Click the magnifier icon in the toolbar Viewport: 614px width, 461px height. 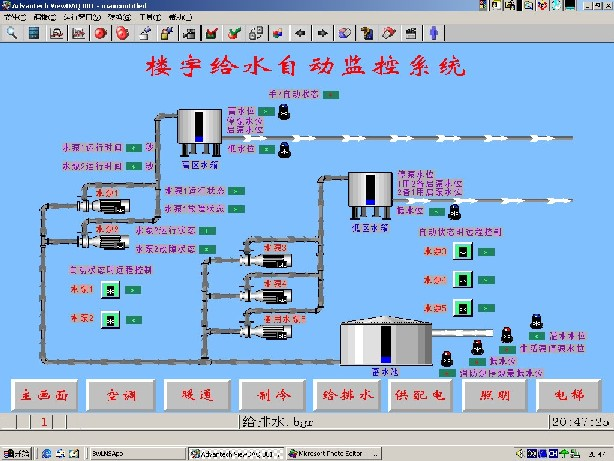[13, 32]
